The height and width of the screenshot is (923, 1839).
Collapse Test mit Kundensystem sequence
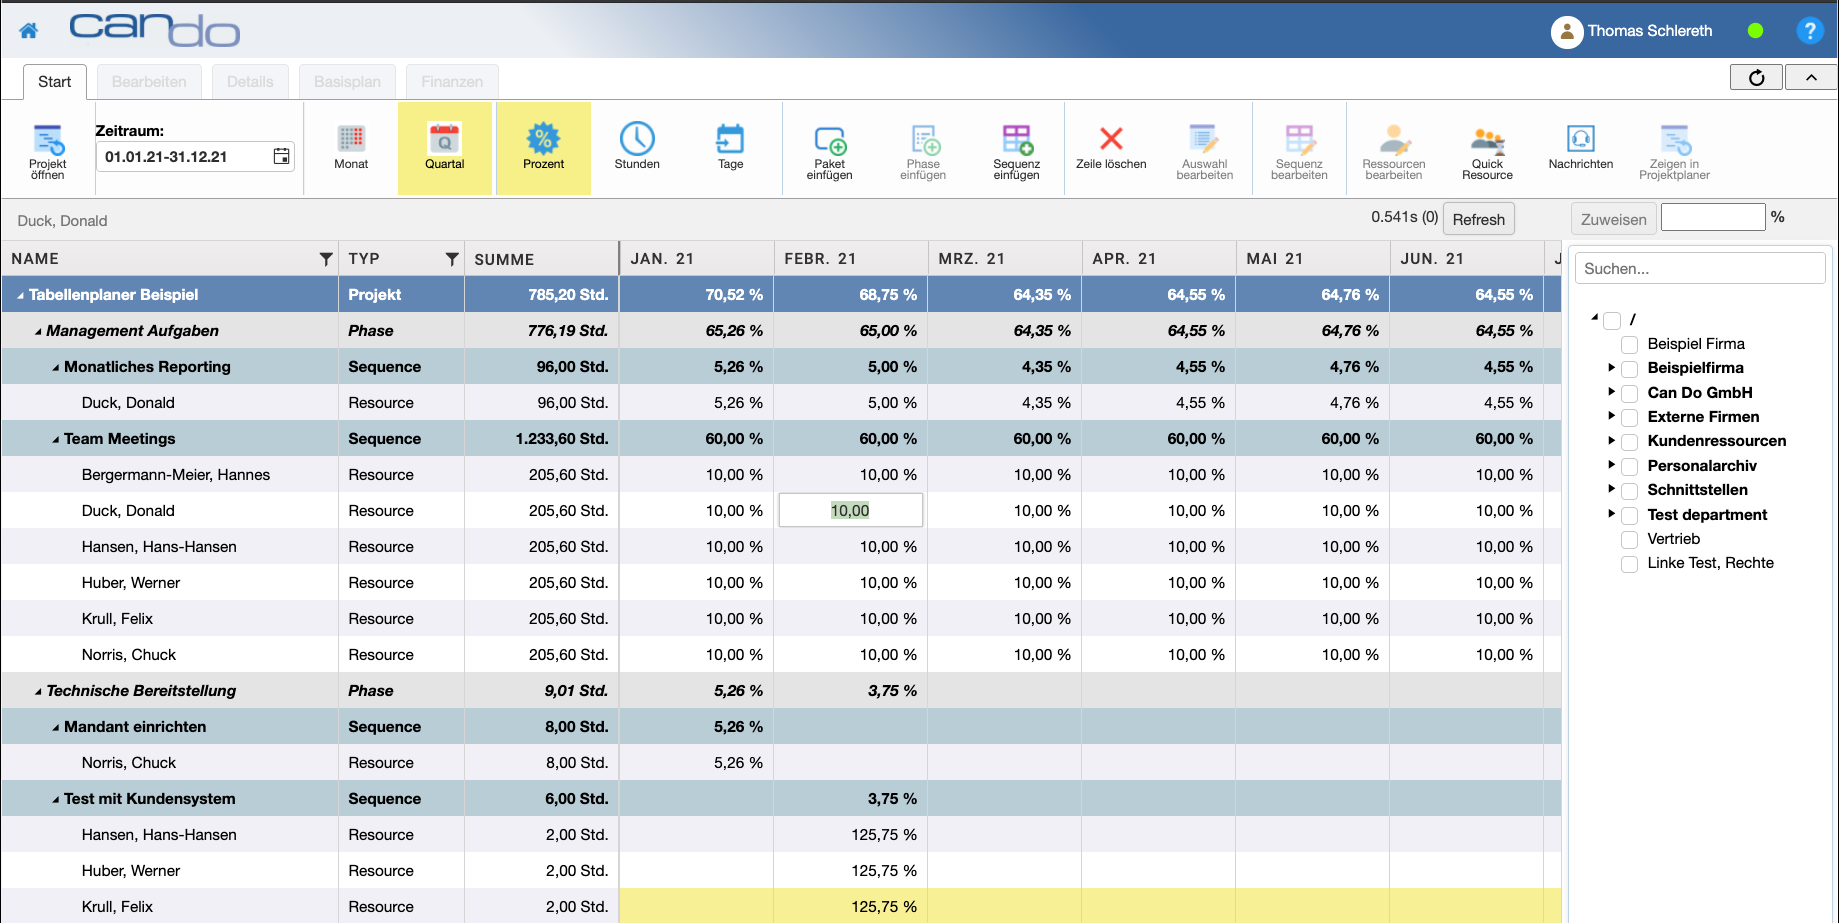point(56,800)
